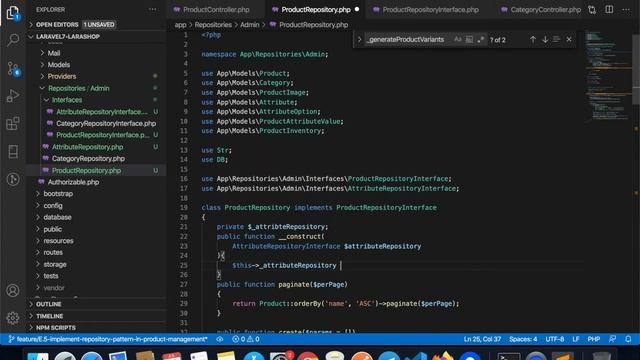Click the compare changes editor icon

tap(592, 10)
